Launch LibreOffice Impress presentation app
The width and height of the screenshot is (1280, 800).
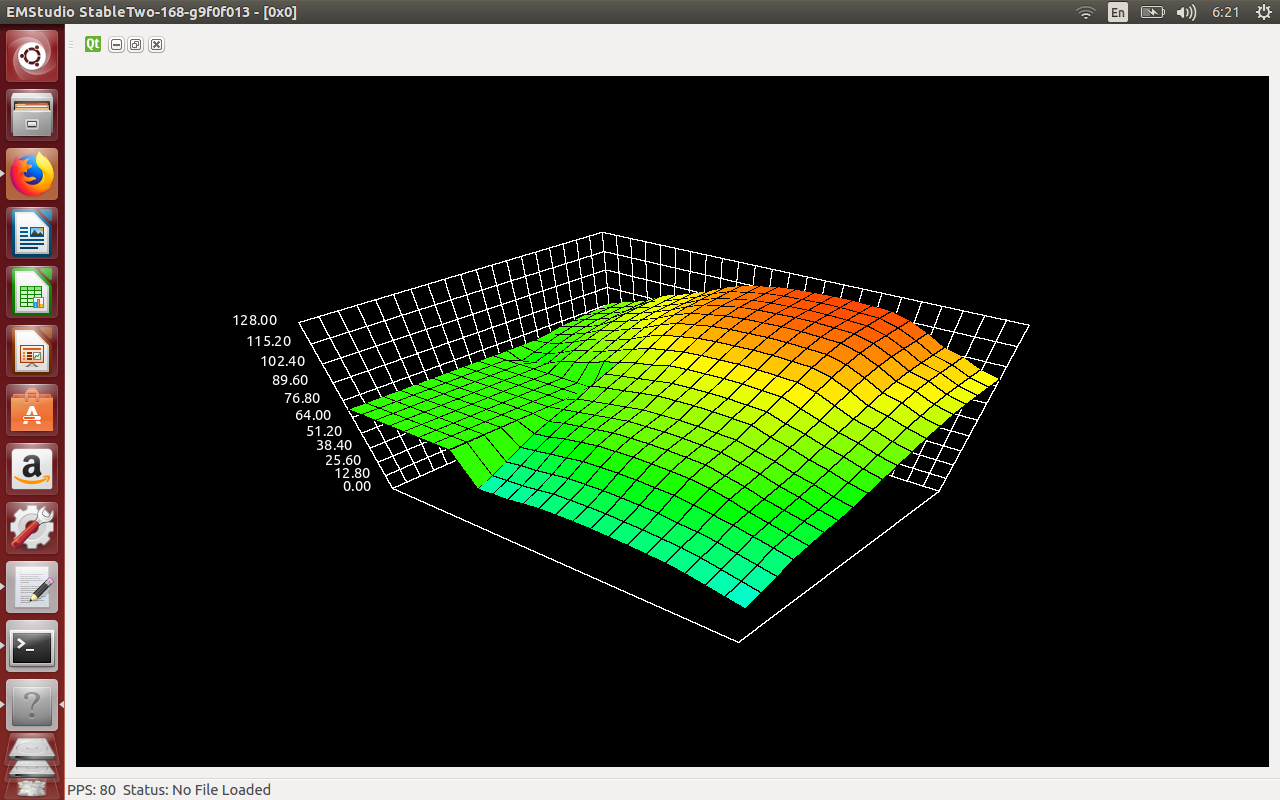(32, 351)
